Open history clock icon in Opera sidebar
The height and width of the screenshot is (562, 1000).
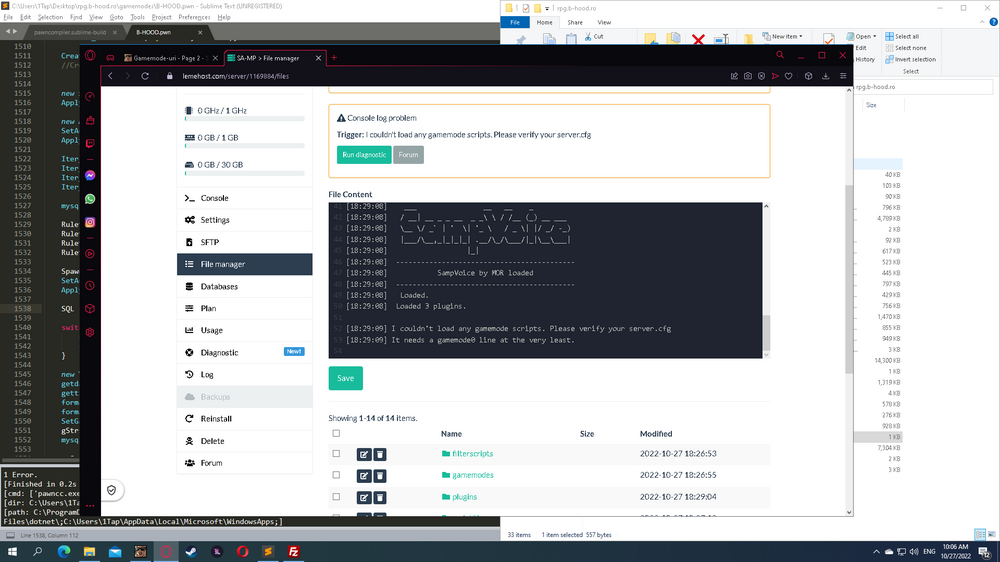(x=90, y=285)
